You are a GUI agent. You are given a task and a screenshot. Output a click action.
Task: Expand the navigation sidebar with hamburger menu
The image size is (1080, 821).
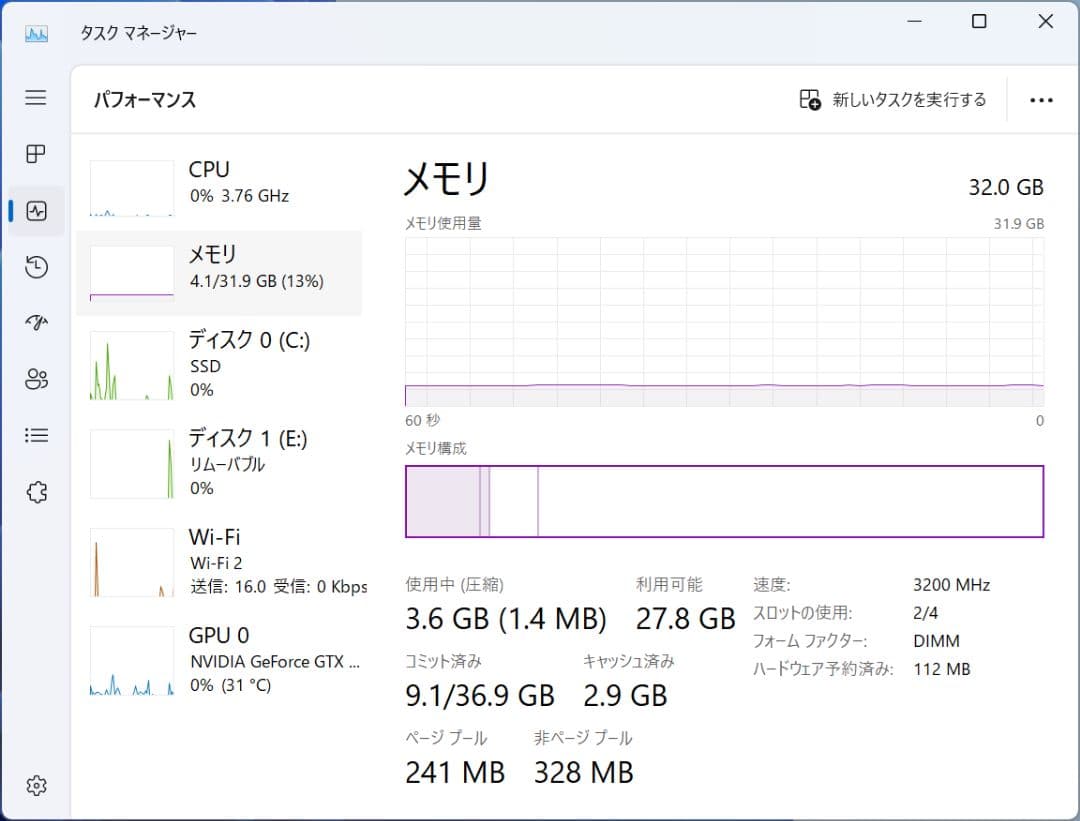click(x=35, y=98)
